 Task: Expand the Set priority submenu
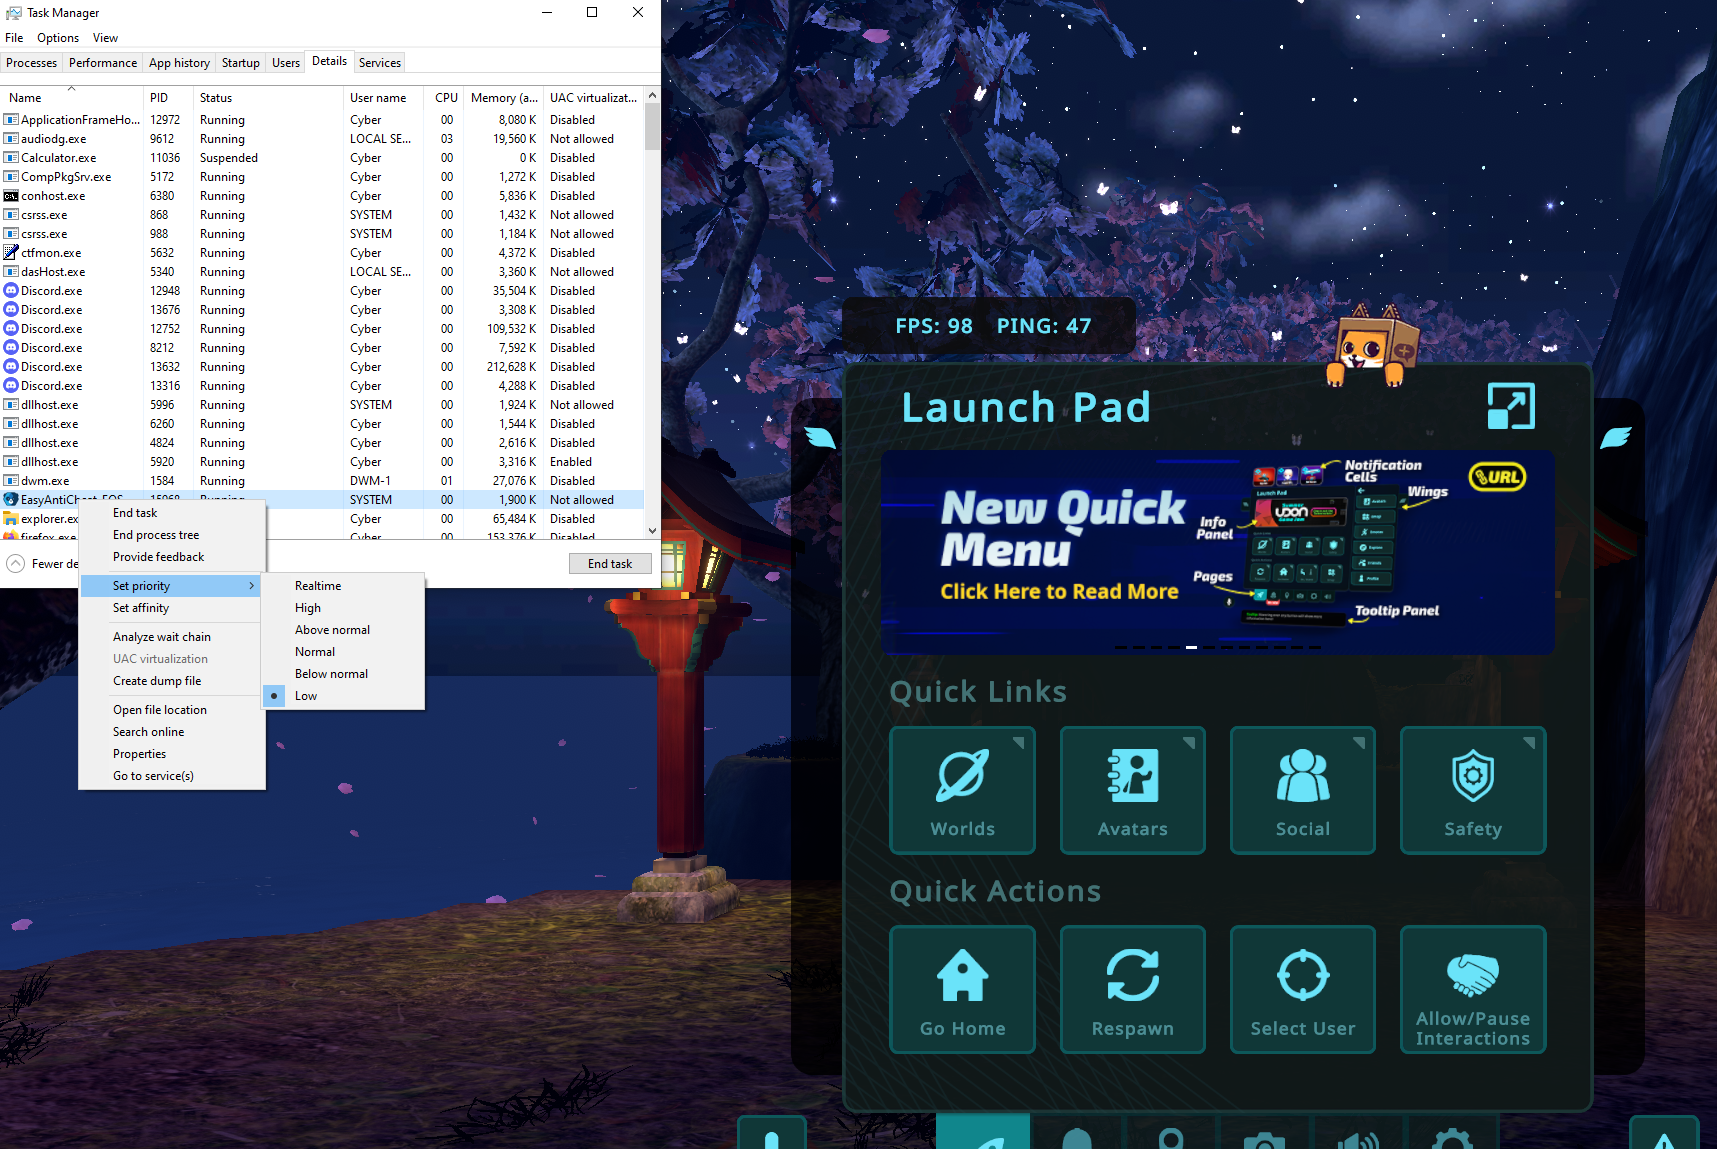pyautogui.click(x=171, y=586)
